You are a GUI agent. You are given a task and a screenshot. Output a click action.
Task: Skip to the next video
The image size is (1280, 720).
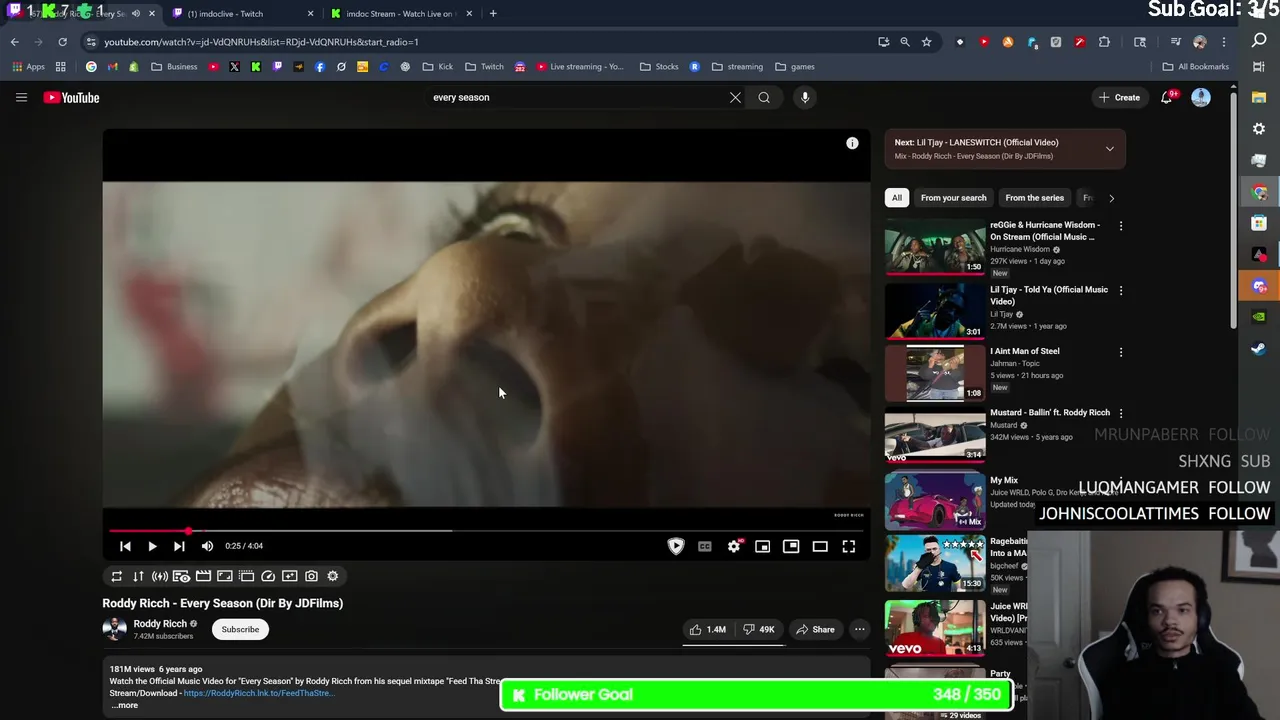[179, 546]
